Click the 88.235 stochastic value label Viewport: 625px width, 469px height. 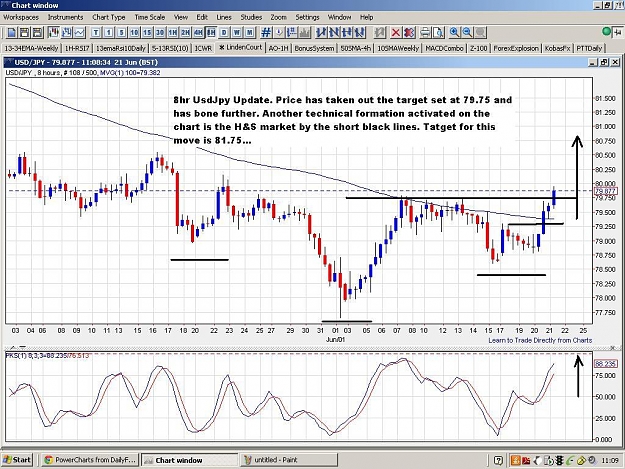(605, 364)
